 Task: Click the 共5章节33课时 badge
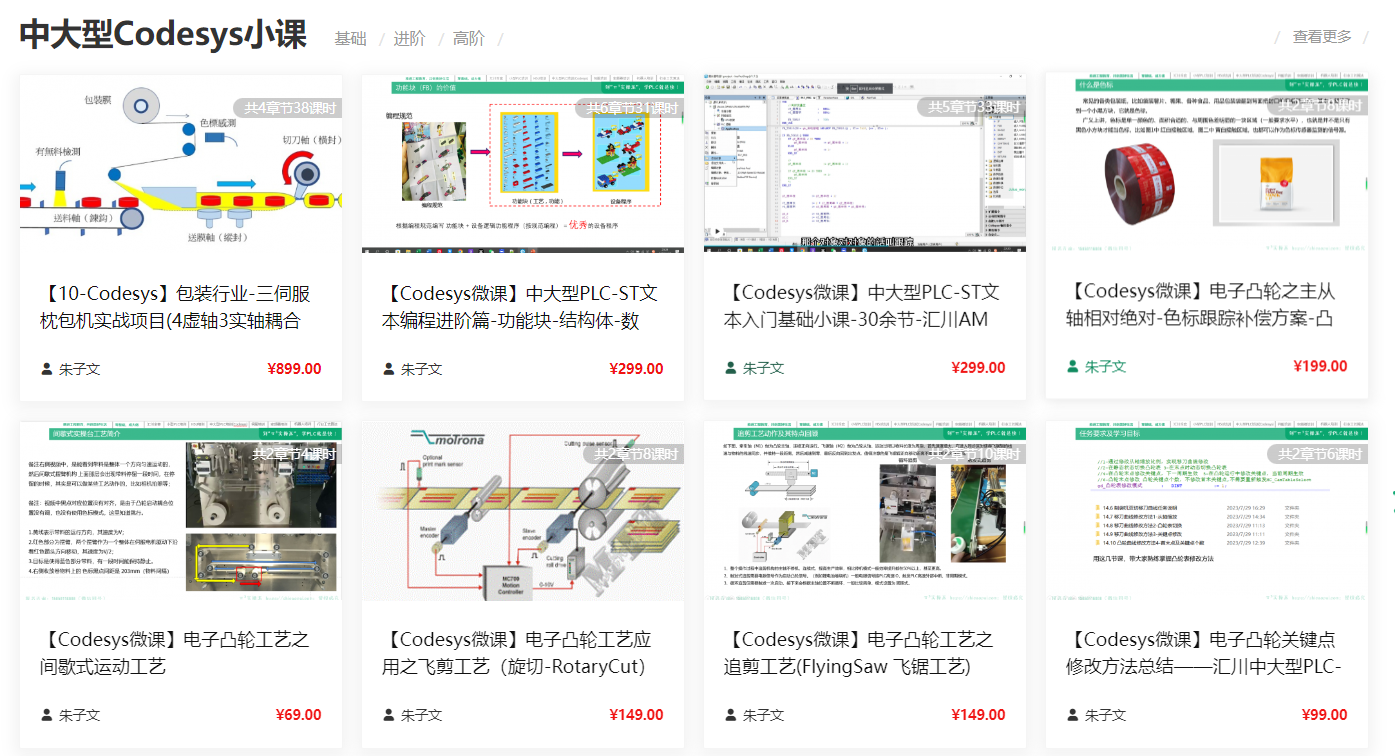972,107
